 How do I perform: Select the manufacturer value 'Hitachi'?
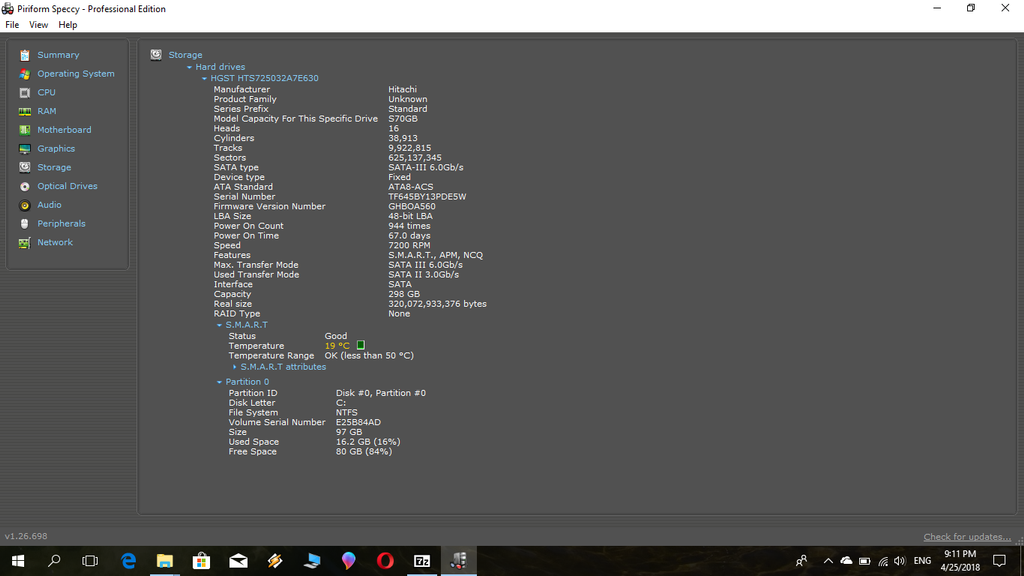402,89
